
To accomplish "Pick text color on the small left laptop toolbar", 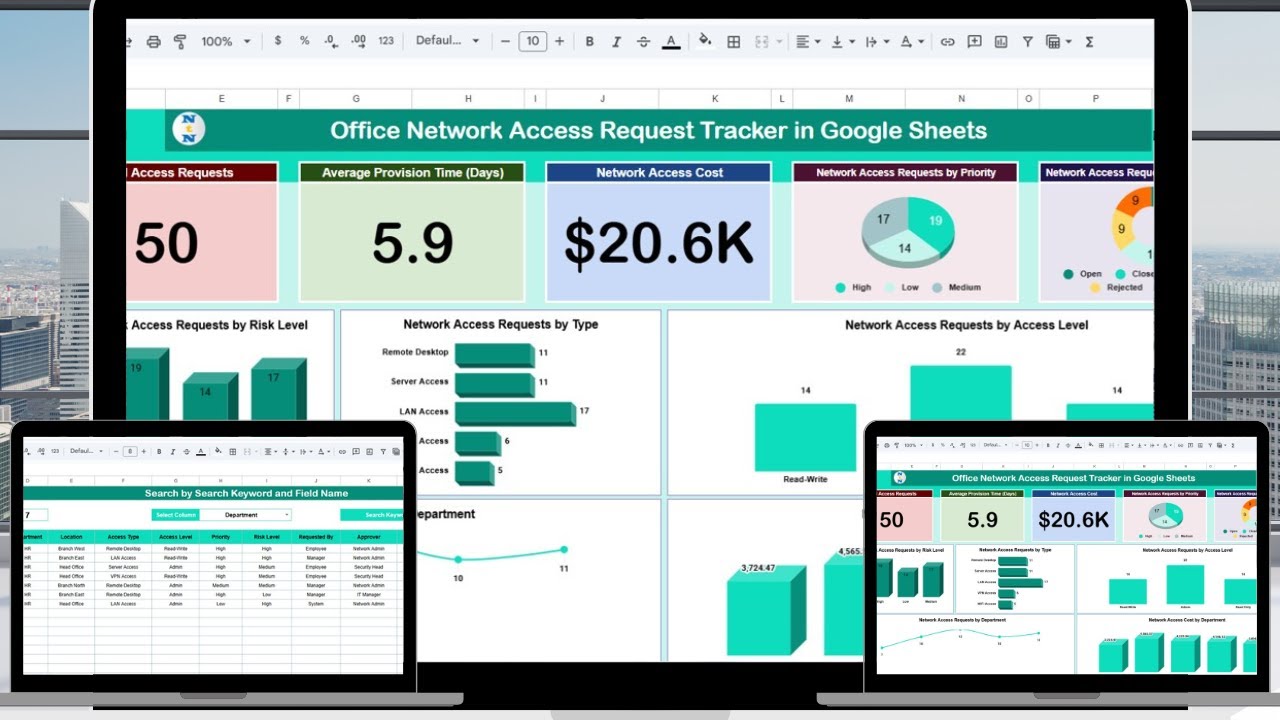I will 201,452.
